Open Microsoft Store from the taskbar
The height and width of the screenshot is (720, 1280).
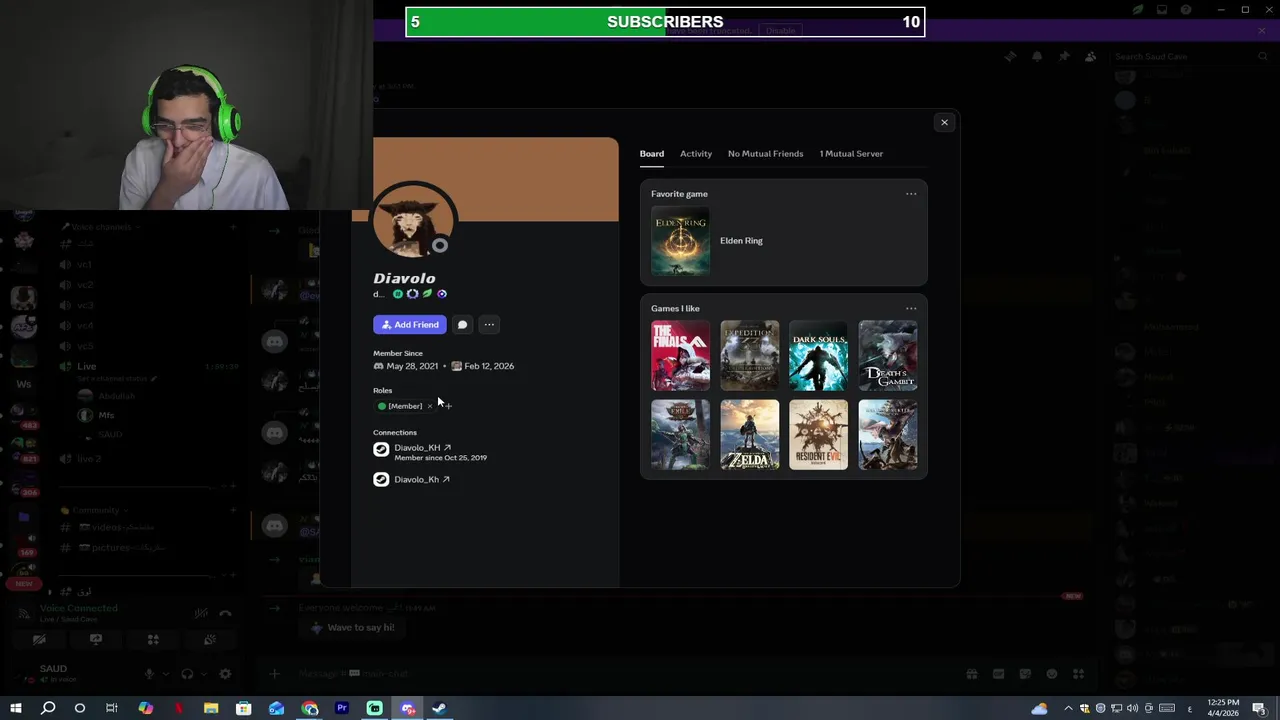coord(243,709)
